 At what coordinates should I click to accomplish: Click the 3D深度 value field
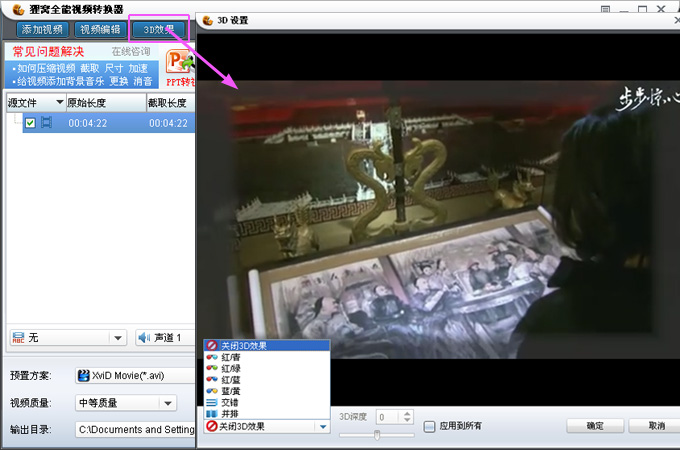tap(389, 417)
